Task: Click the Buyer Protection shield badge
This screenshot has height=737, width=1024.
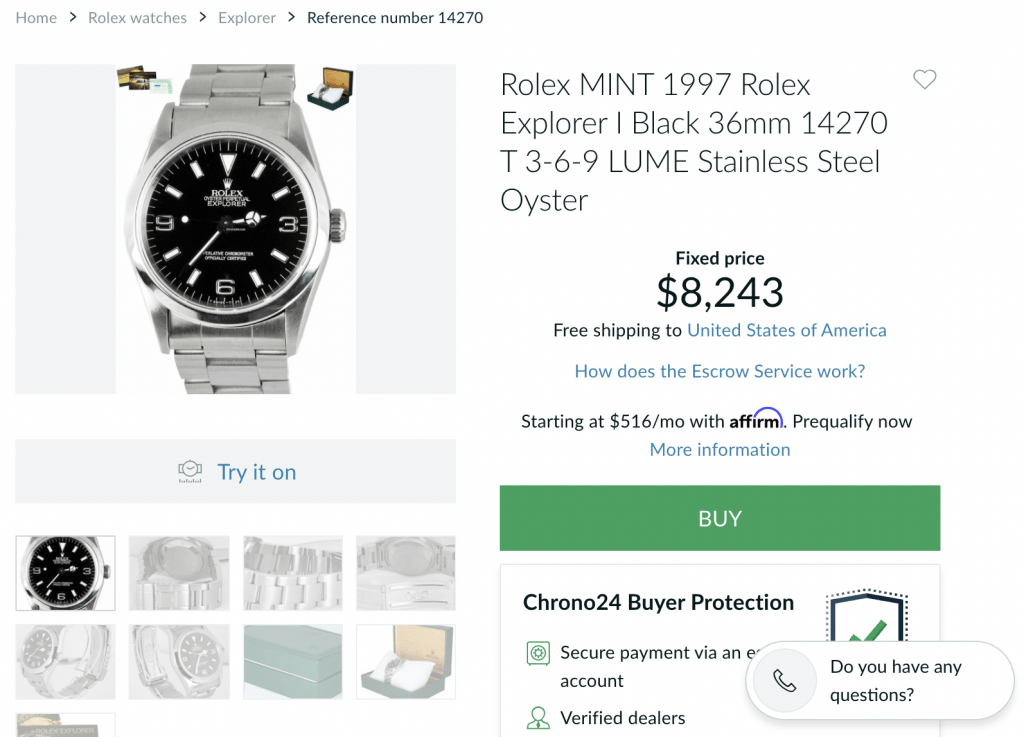Action: pos(866,615)
